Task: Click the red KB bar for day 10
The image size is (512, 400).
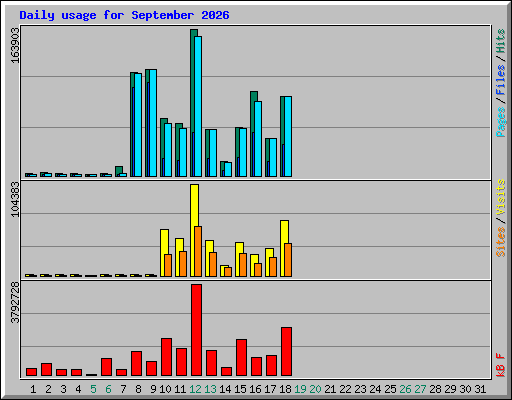Action: pos(166,357)
